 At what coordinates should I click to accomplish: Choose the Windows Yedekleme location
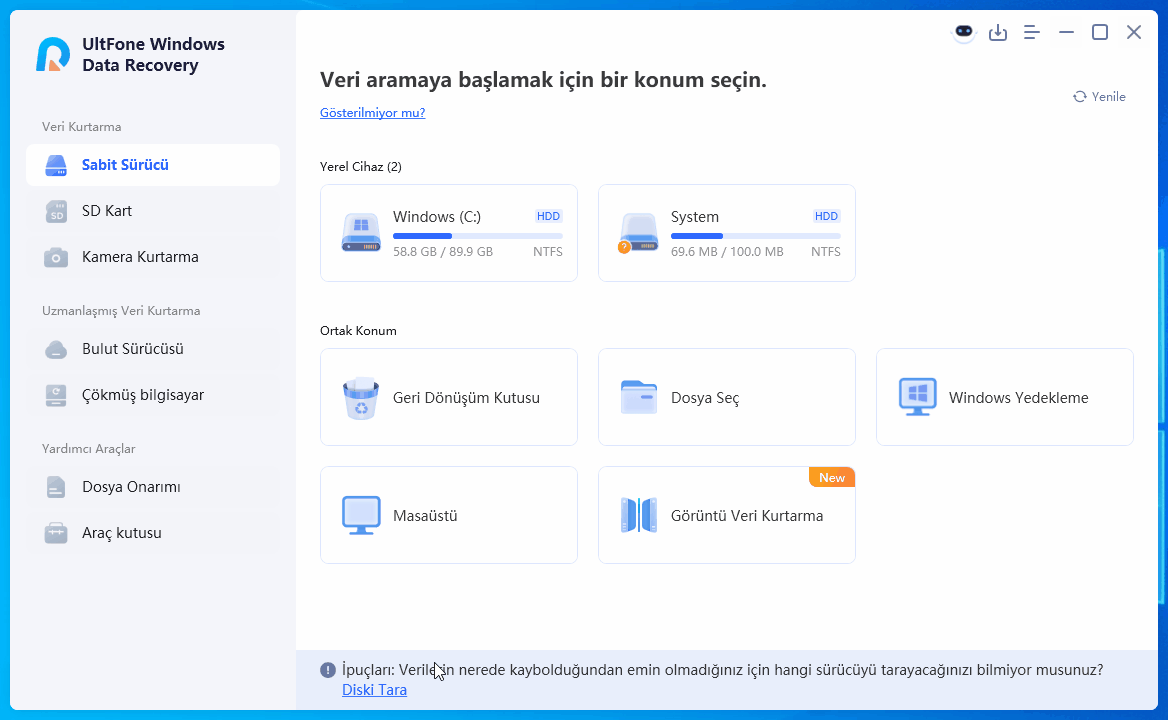(x=1004, y=398)
